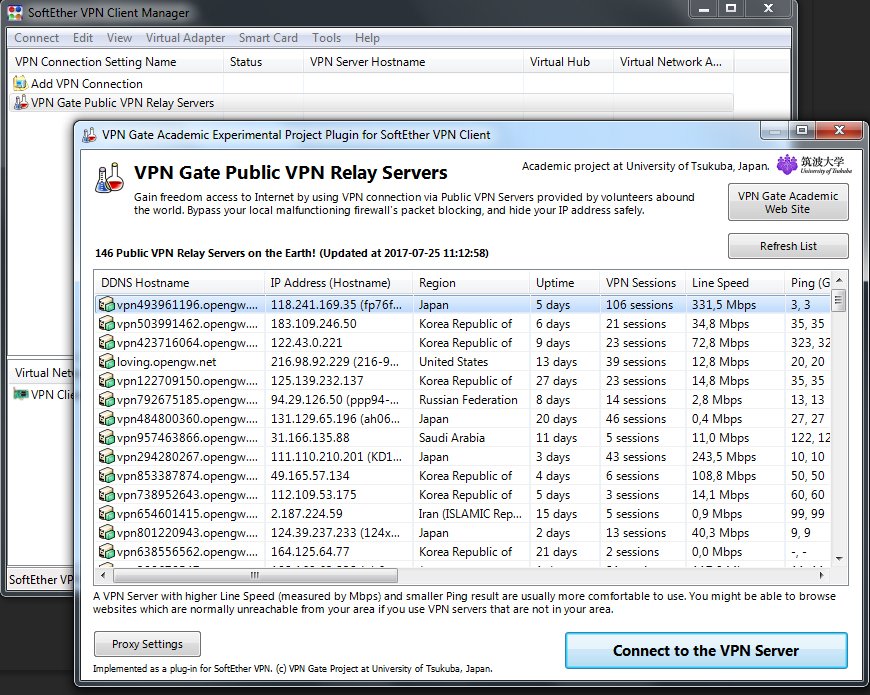
Task: Click the server icon for vpn638556562.opengw
Action: [106, 552]
